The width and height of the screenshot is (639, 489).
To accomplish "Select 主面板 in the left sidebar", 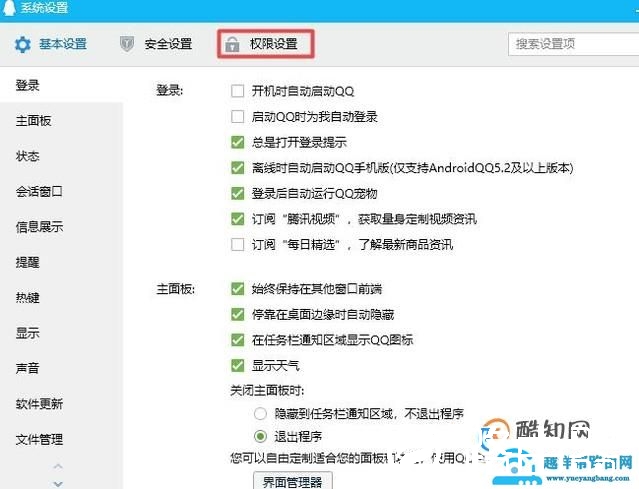I will point(33,121).
